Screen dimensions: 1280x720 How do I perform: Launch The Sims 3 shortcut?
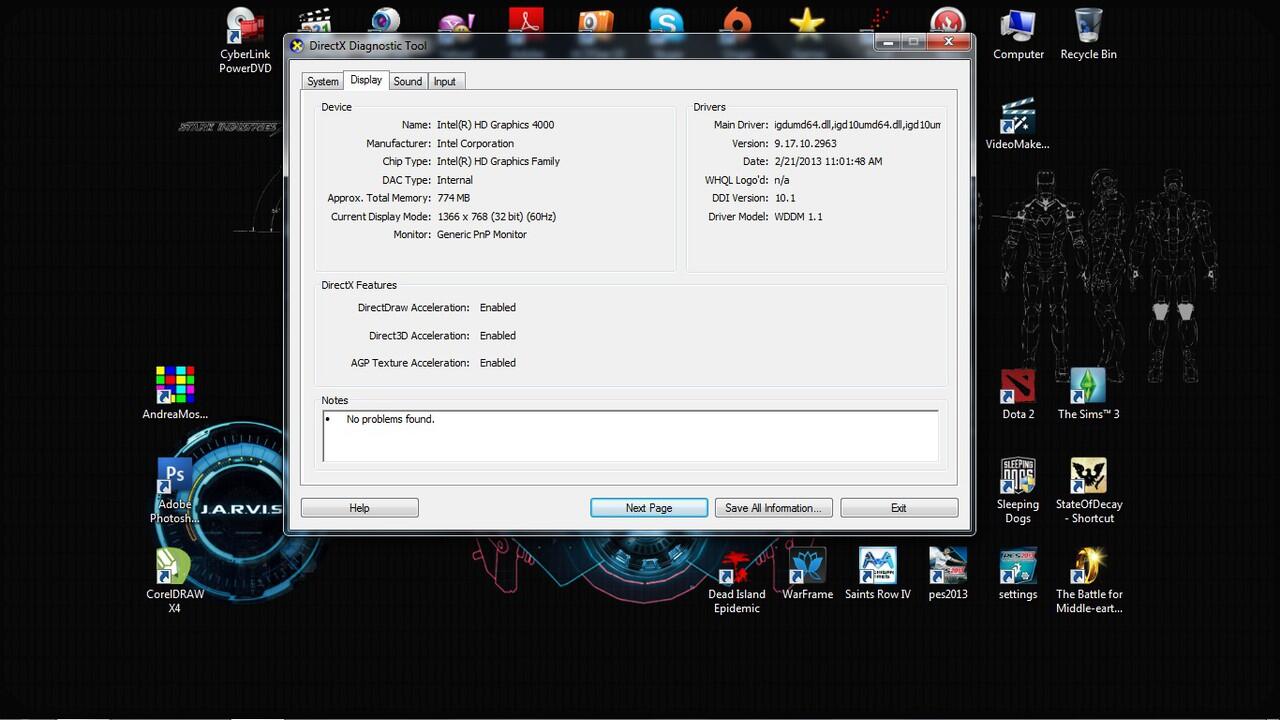(1088, 394)
